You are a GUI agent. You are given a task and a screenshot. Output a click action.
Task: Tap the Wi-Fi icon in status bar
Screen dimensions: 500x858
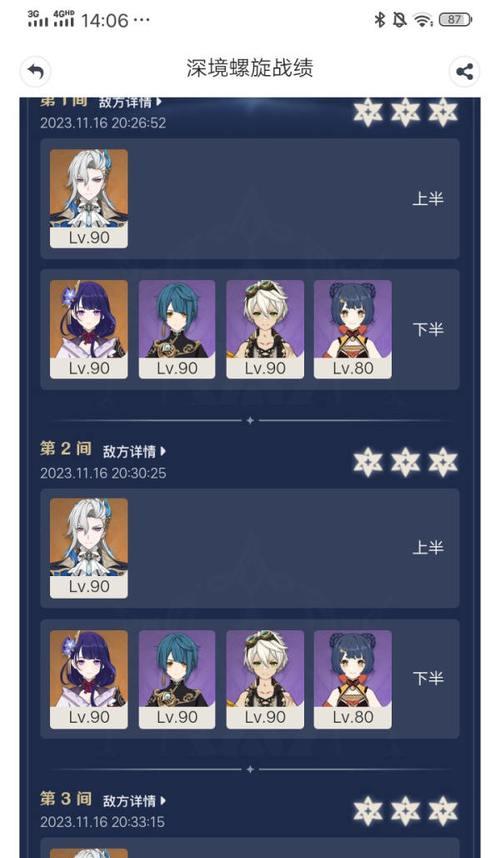click(x=423, y=20)
